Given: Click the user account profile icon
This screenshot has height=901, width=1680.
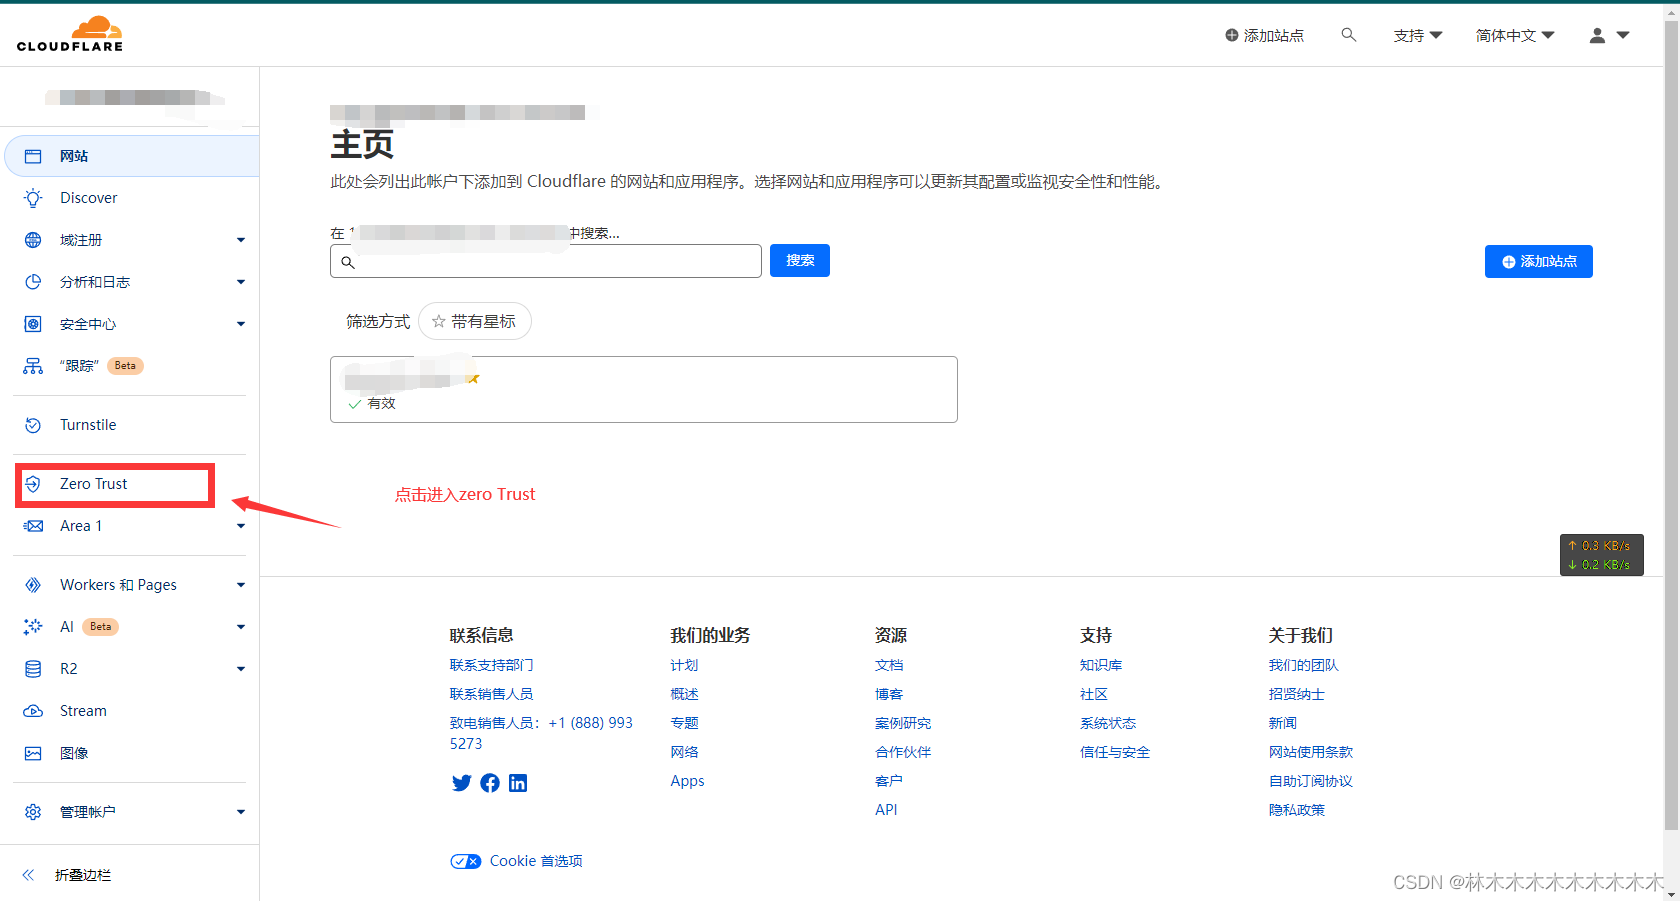Looking at the screenshot, I should 1597,35.
